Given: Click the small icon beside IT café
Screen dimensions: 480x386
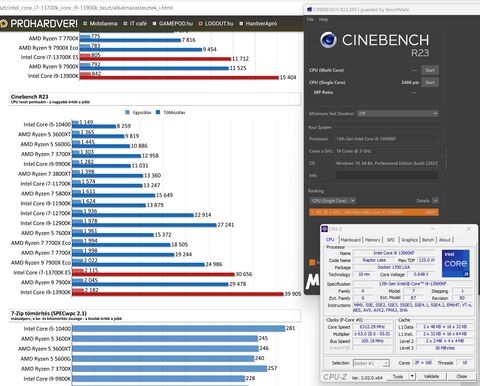Looking at the screenshot, I should click(x=125, y=24).
